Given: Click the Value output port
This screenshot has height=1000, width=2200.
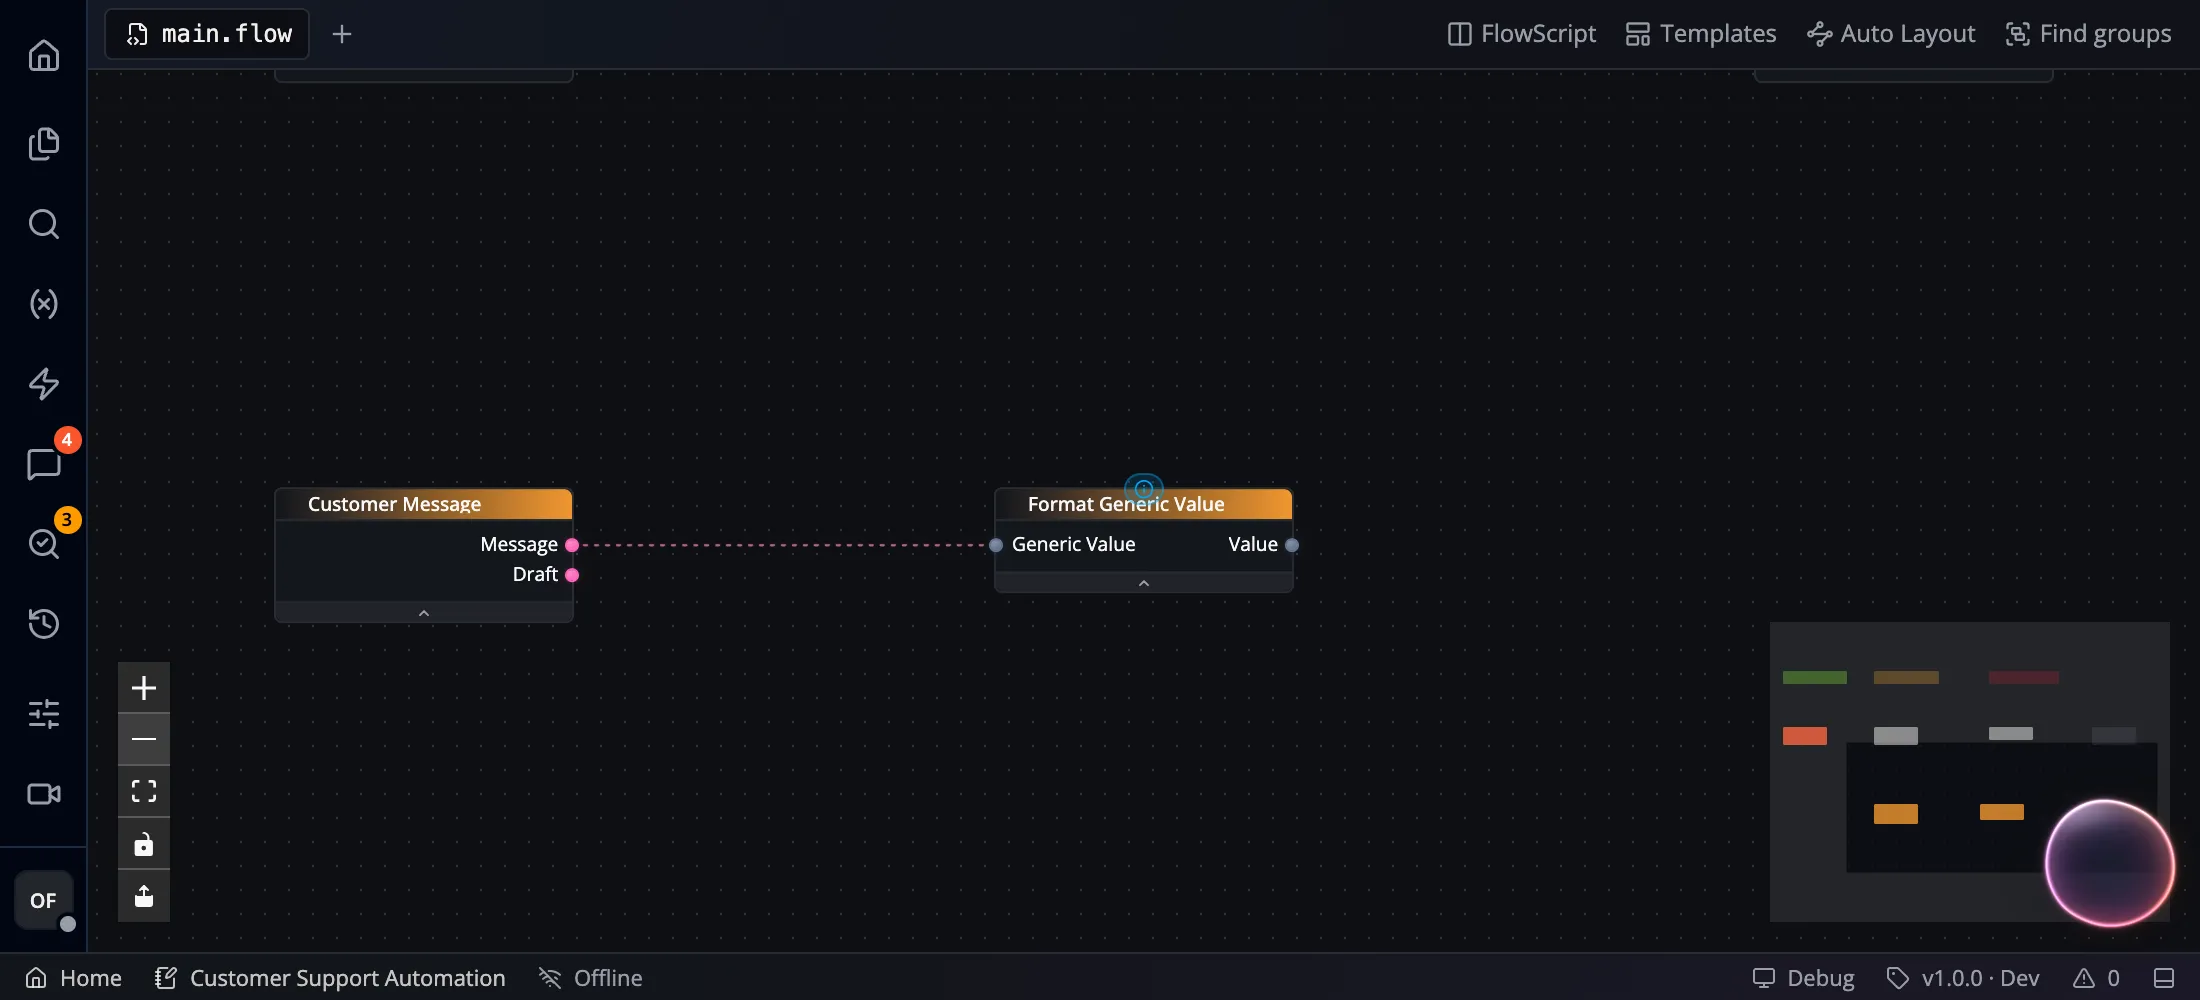Looking at the screenshot, I should point(1292,545).
